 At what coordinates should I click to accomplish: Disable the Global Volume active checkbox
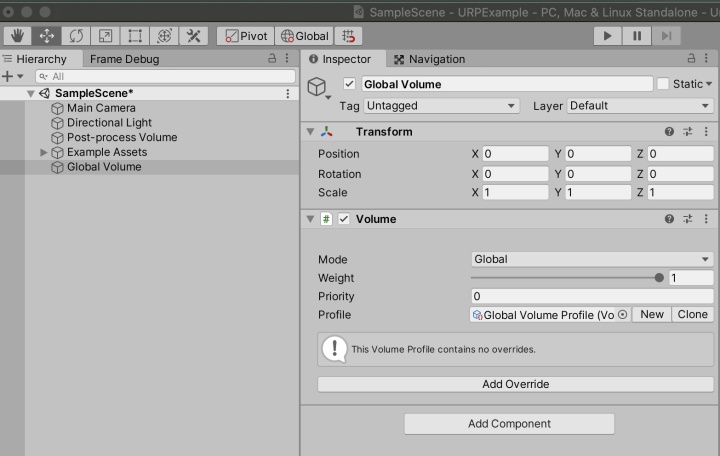[349, 84]
